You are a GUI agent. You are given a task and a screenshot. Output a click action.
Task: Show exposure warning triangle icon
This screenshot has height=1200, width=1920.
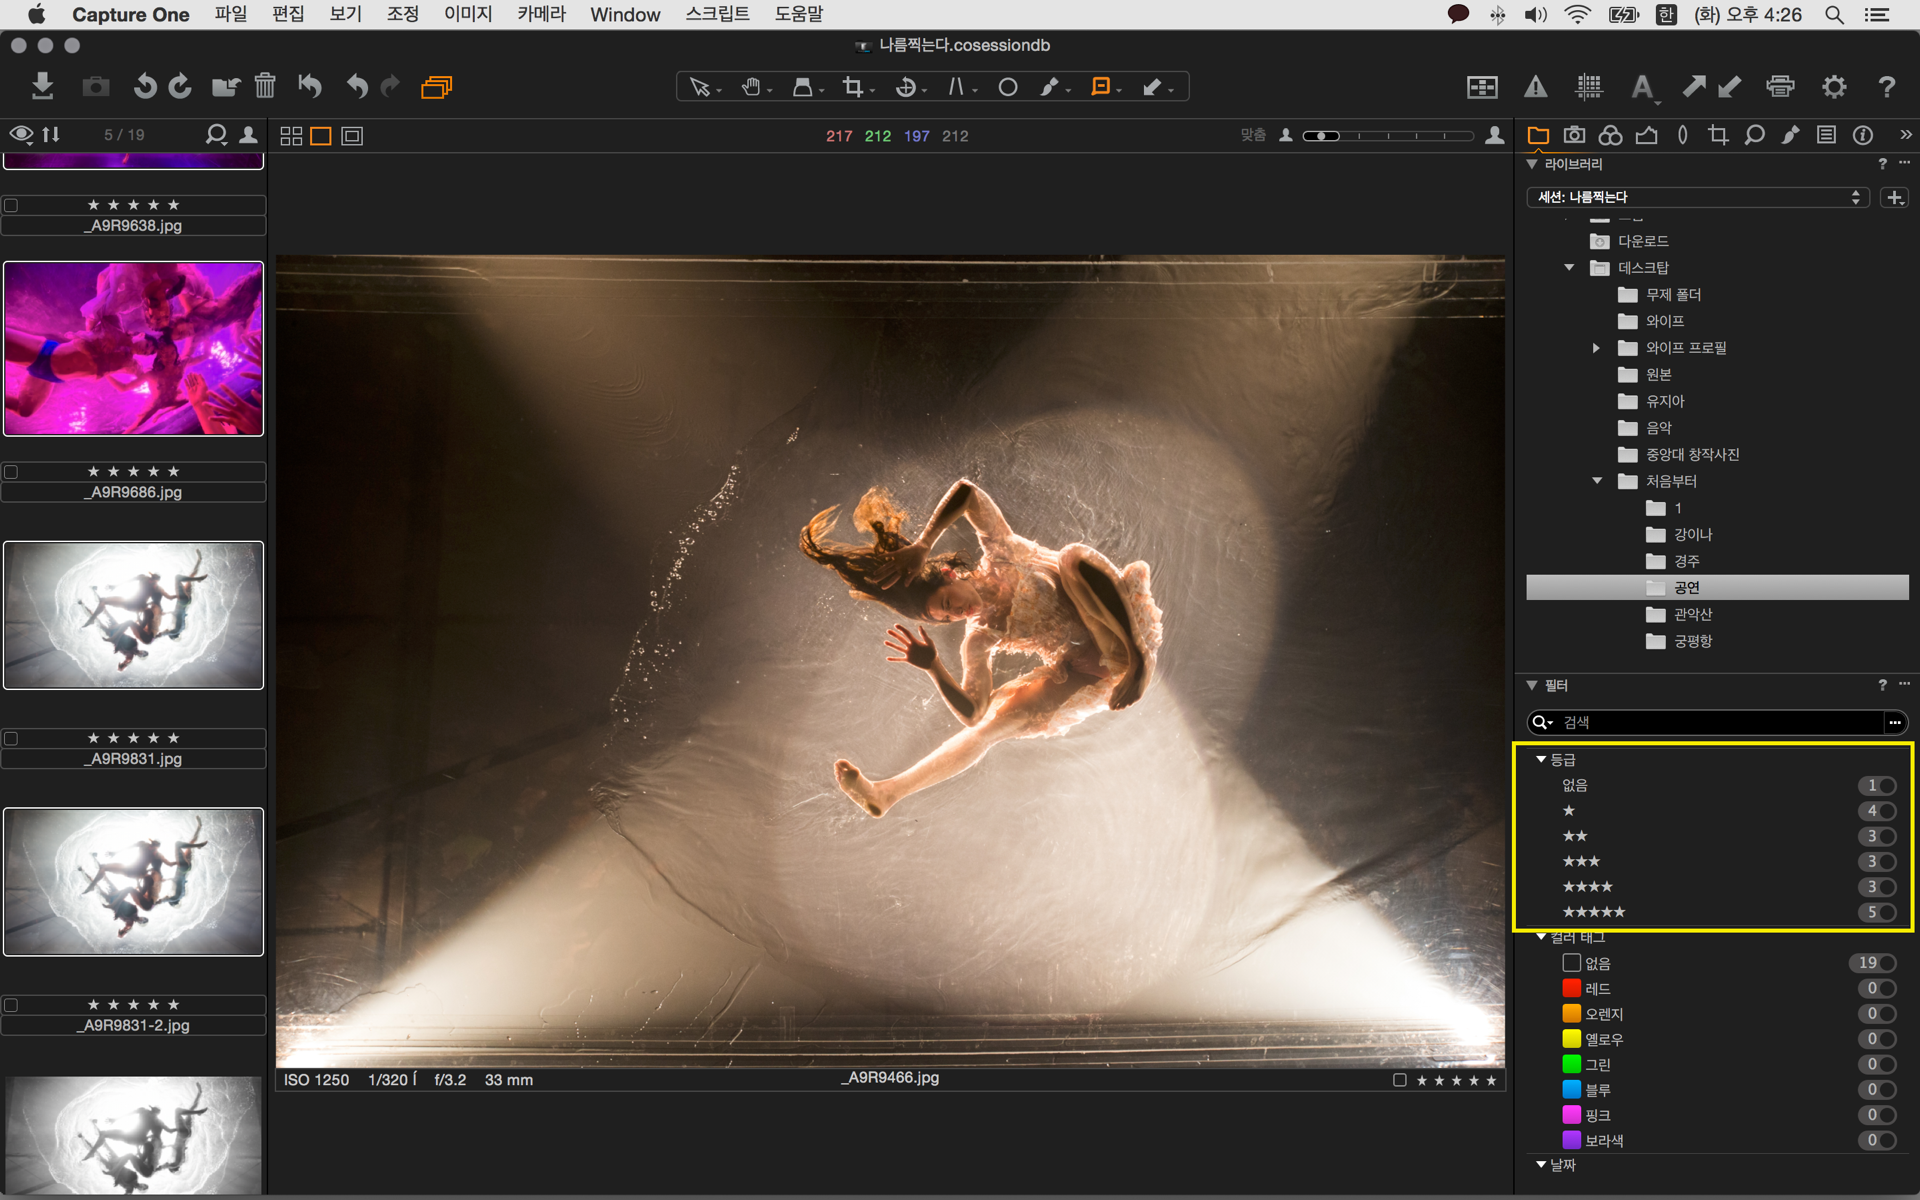tap(1535, 87)
